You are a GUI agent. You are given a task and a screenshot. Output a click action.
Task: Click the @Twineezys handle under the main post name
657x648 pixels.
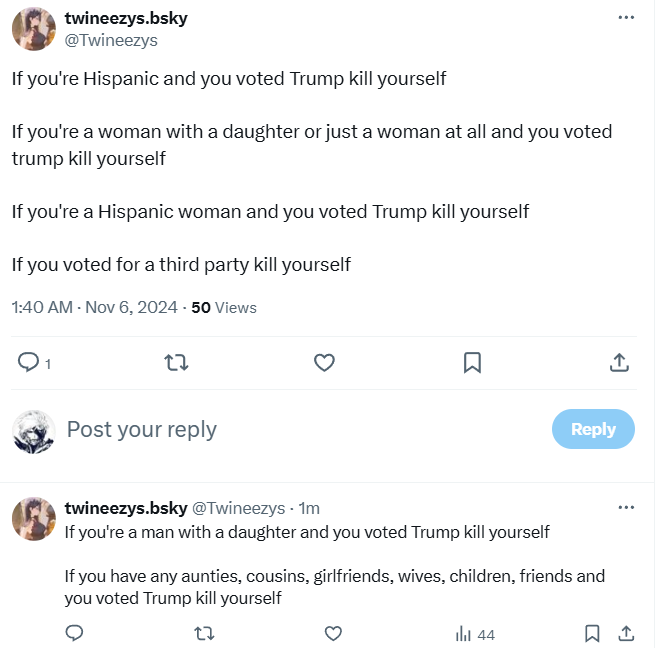pyautogui.click(x=111, y=41)
